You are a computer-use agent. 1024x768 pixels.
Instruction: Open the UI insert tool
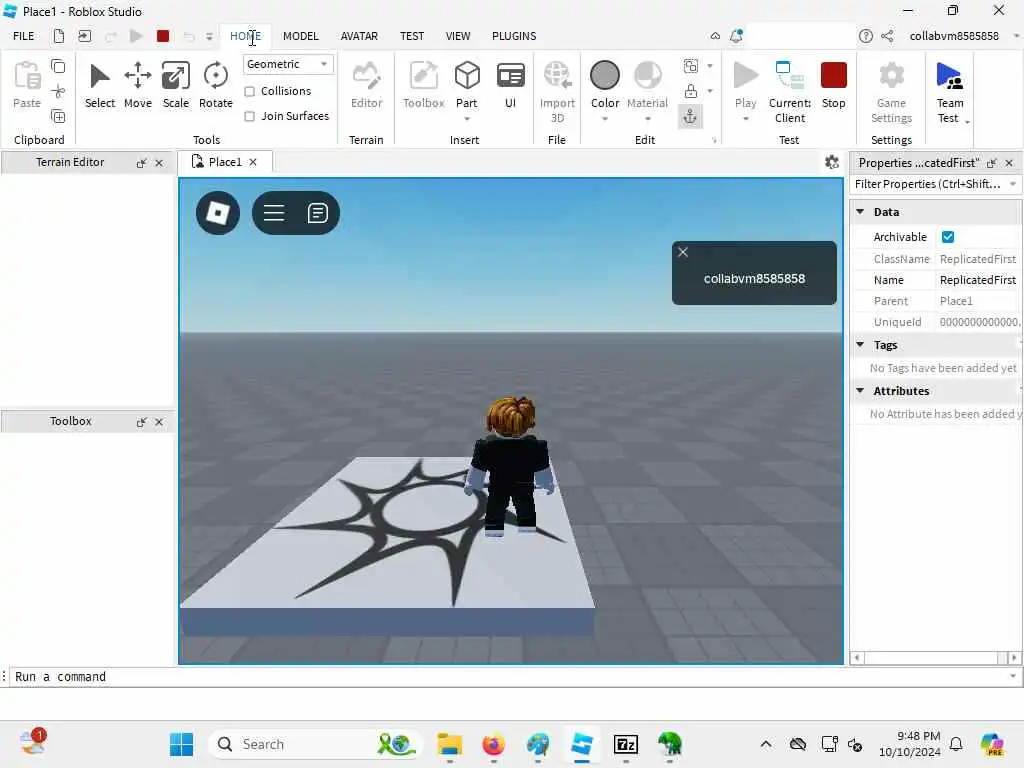510,85
